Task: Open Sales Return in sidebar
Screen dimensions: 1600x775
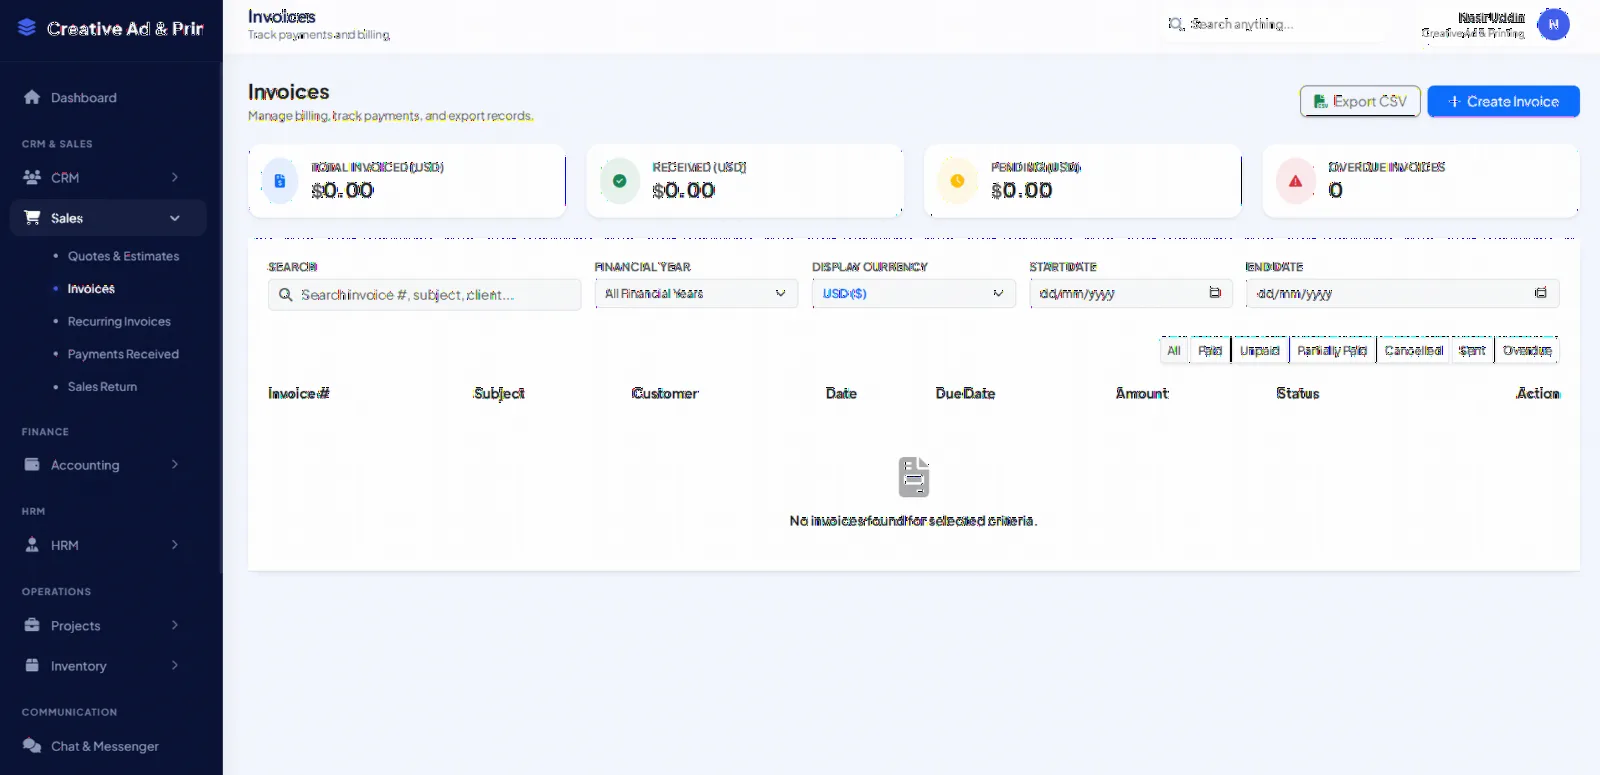Action: coord(102,387)
